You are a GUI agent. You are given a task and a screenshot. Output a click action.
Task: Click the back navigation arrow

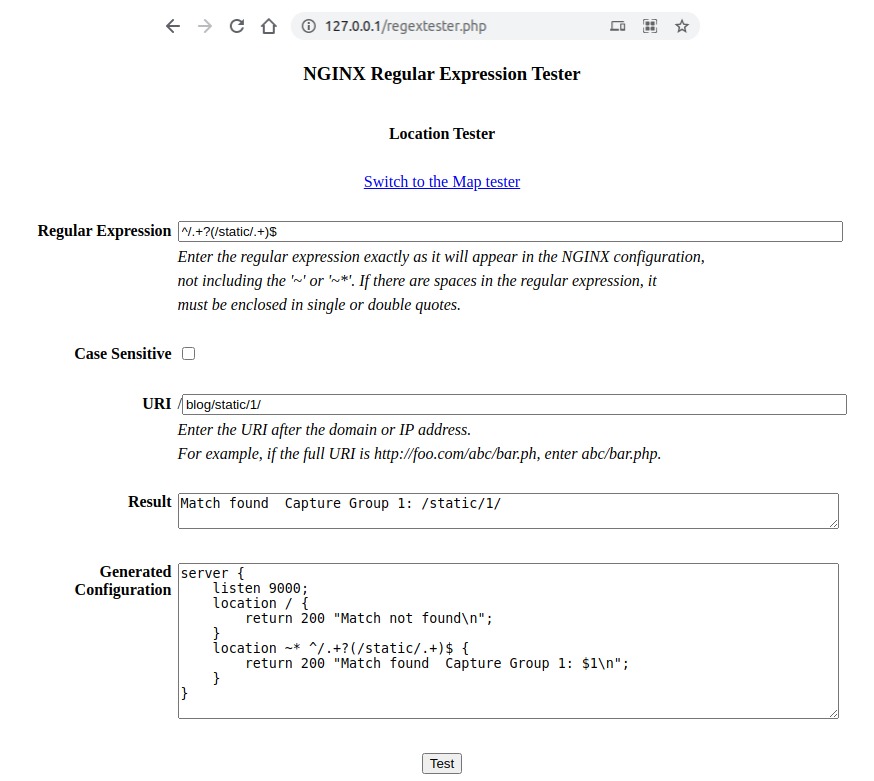click(x=172, y=26)
